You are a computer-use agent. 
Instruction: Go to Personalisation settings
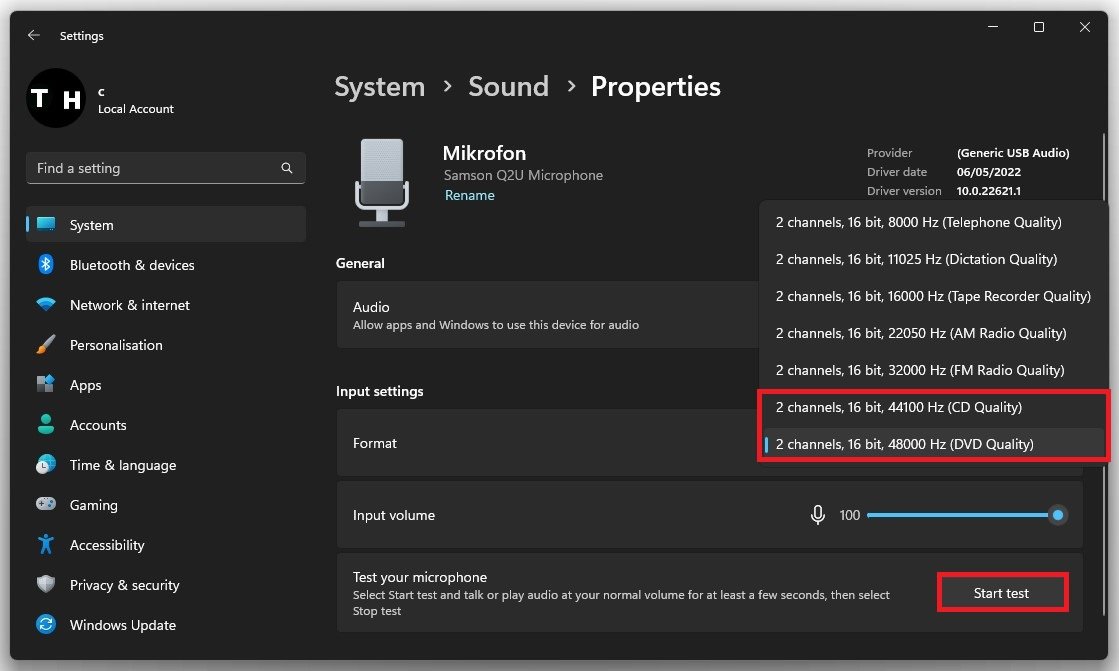pyautogui.click(x=115, y=345)
